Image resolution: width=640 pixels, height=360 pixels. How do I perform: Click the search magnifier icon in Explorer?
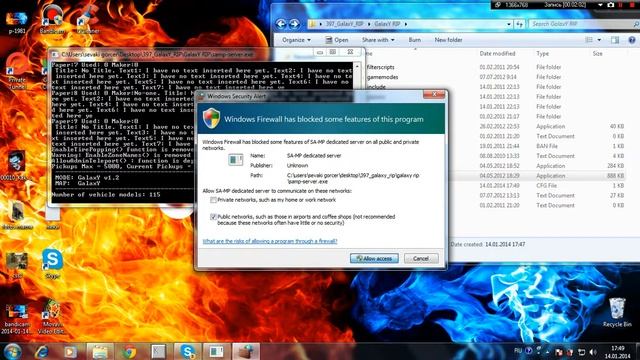click(636, 24)
